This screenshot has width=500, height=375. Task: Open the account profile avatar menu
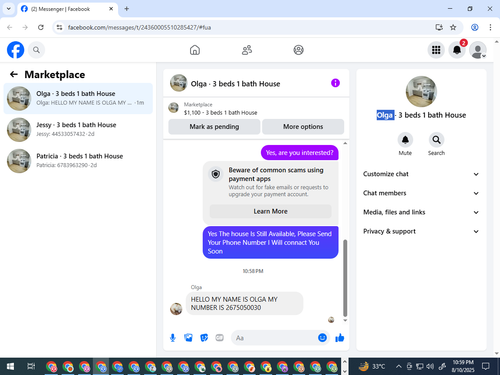478,50
